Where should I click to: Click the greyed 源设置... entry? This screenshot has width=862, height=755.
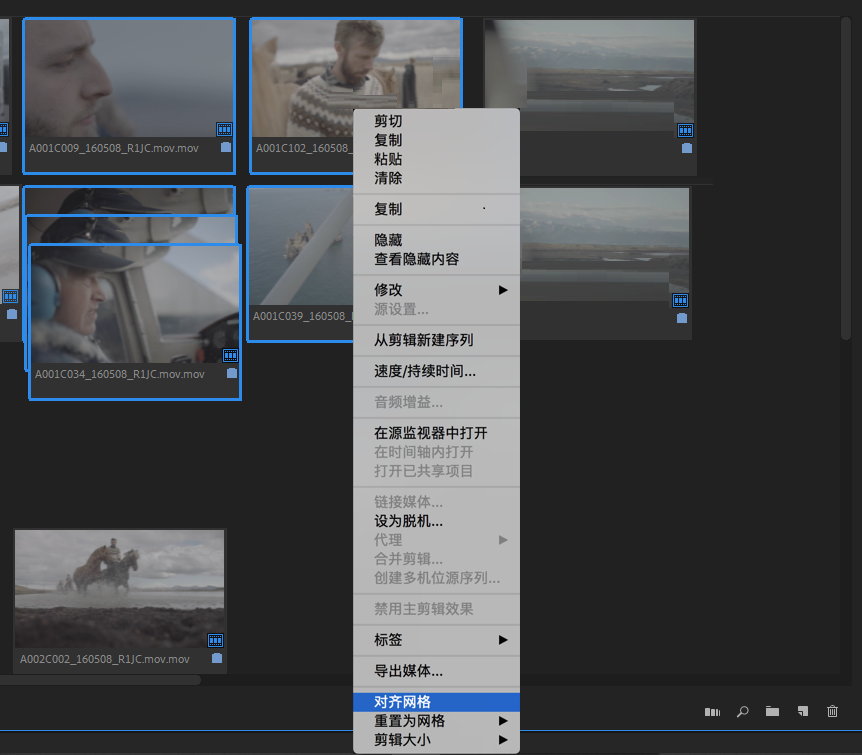[436, 309]
